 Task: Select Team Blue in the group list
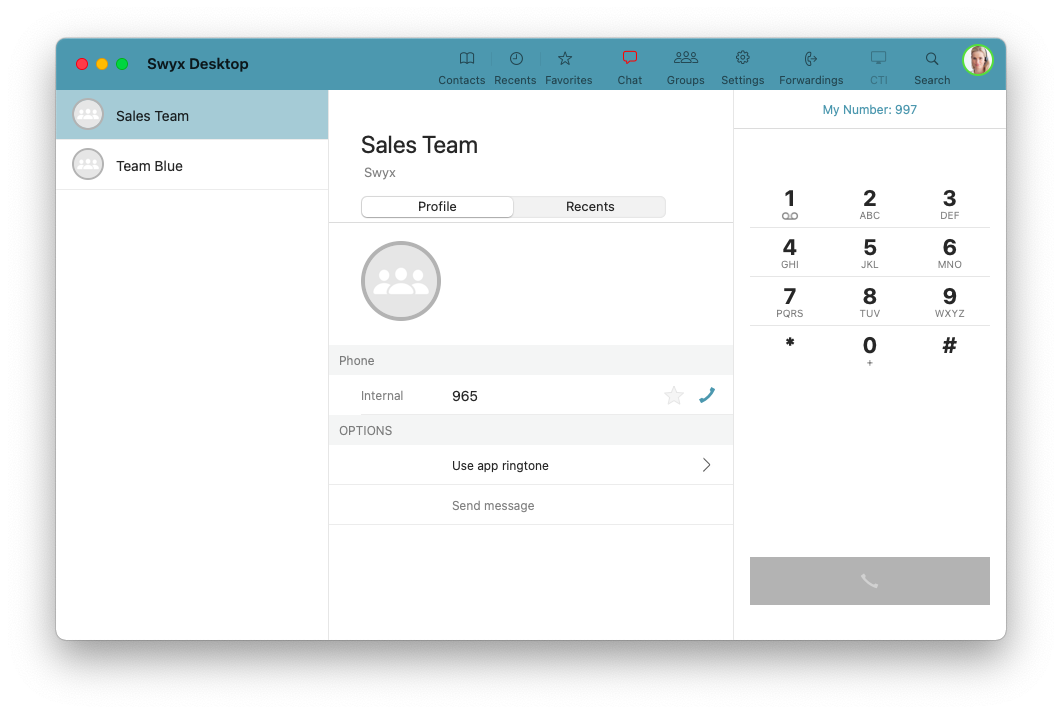pyautogui.click(x=149, y=166)
